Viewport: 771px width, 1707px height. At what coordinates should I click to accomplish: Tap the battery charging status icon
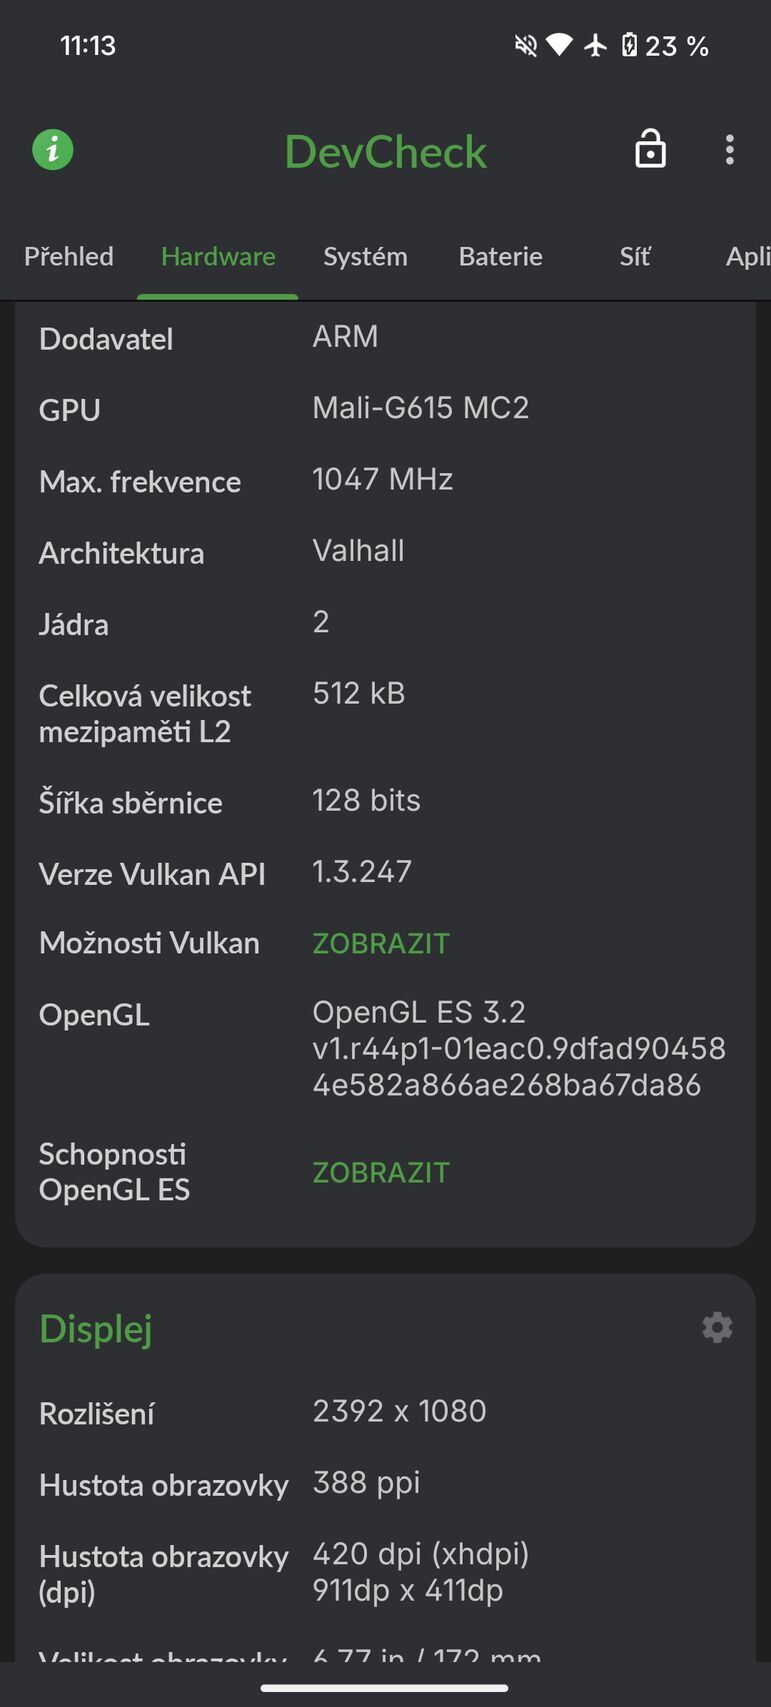tap(629, 46)
